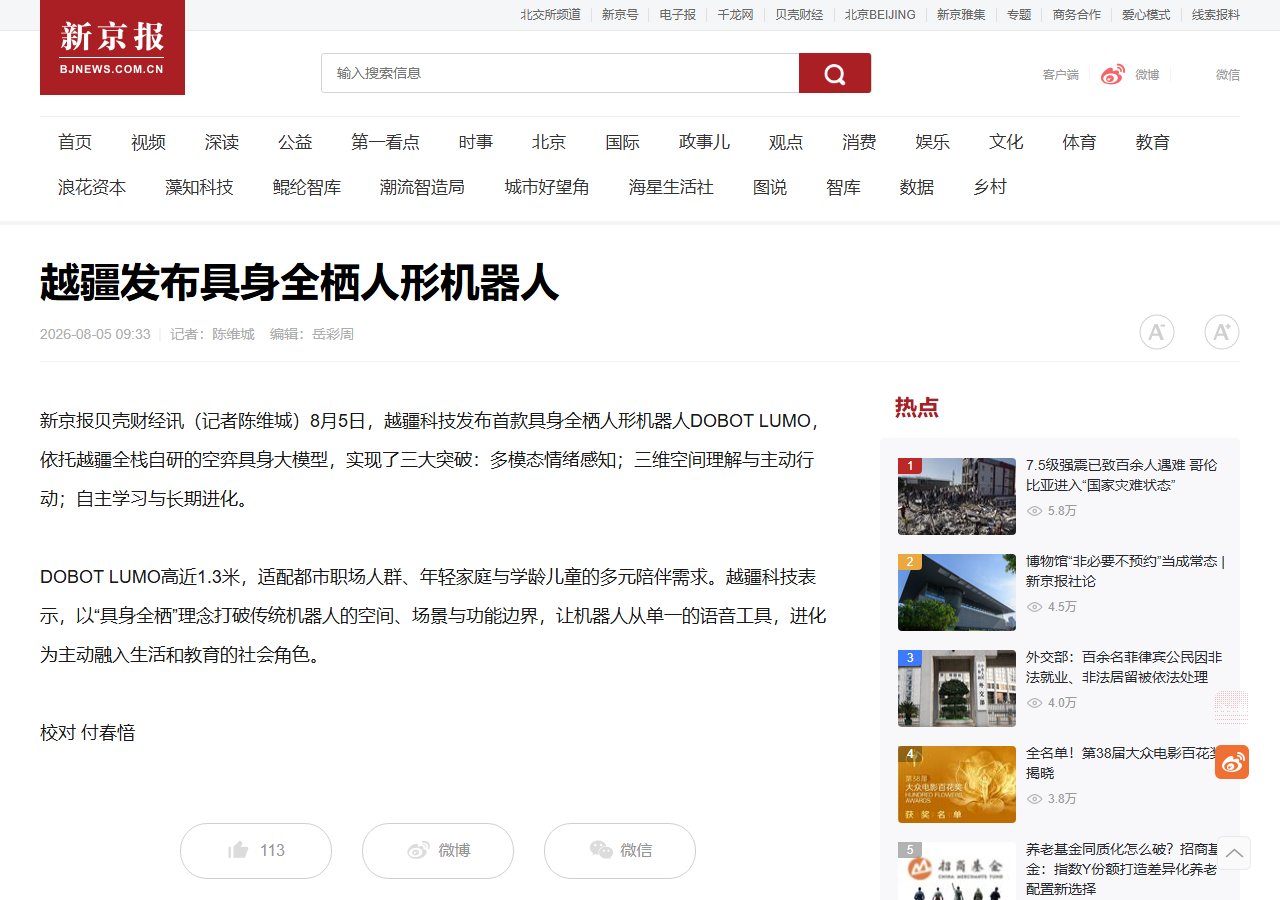Open the 新京报 logo homepage link
1280x900 pixels.
112,47
